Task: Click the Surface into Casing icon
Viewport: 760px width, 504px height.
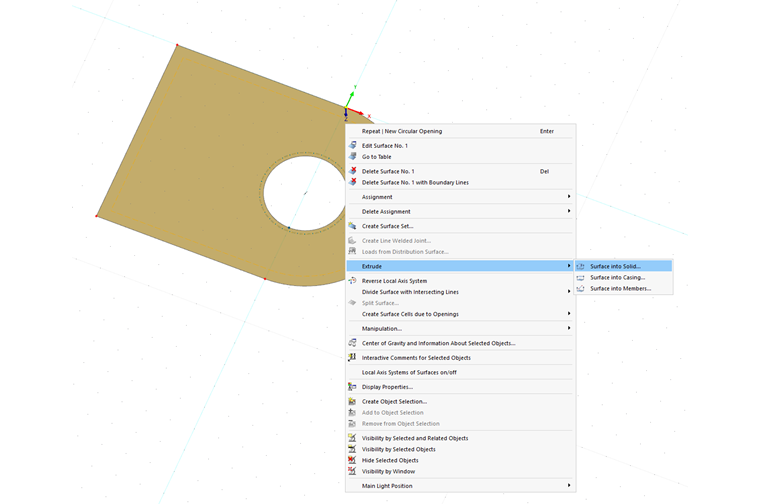Action: pos(581,277)
